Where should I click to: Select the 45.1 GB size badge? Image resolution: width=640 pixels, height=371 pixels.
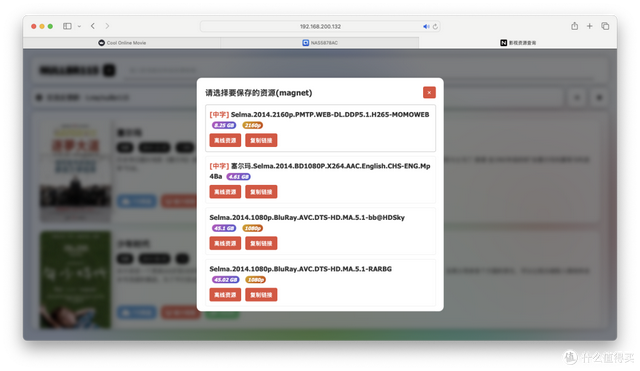224,228
